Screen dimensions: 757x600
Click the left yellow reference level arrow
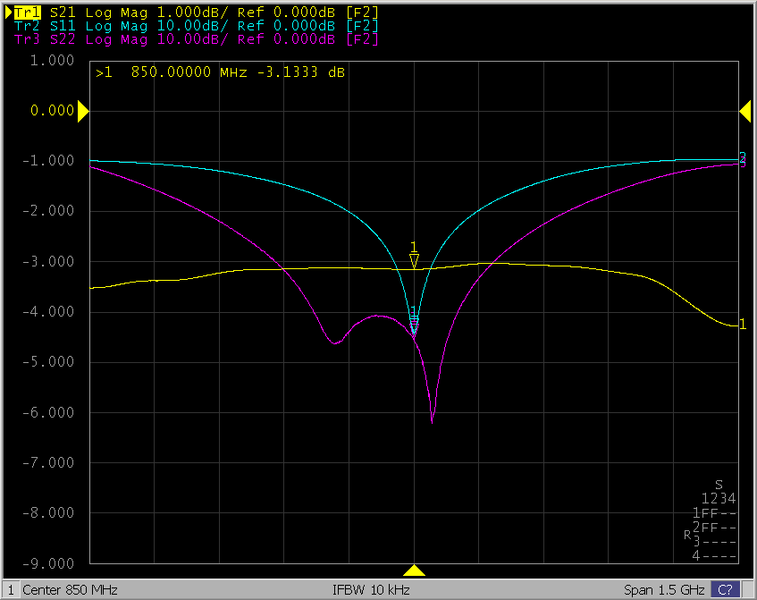(x=83, y=111)
